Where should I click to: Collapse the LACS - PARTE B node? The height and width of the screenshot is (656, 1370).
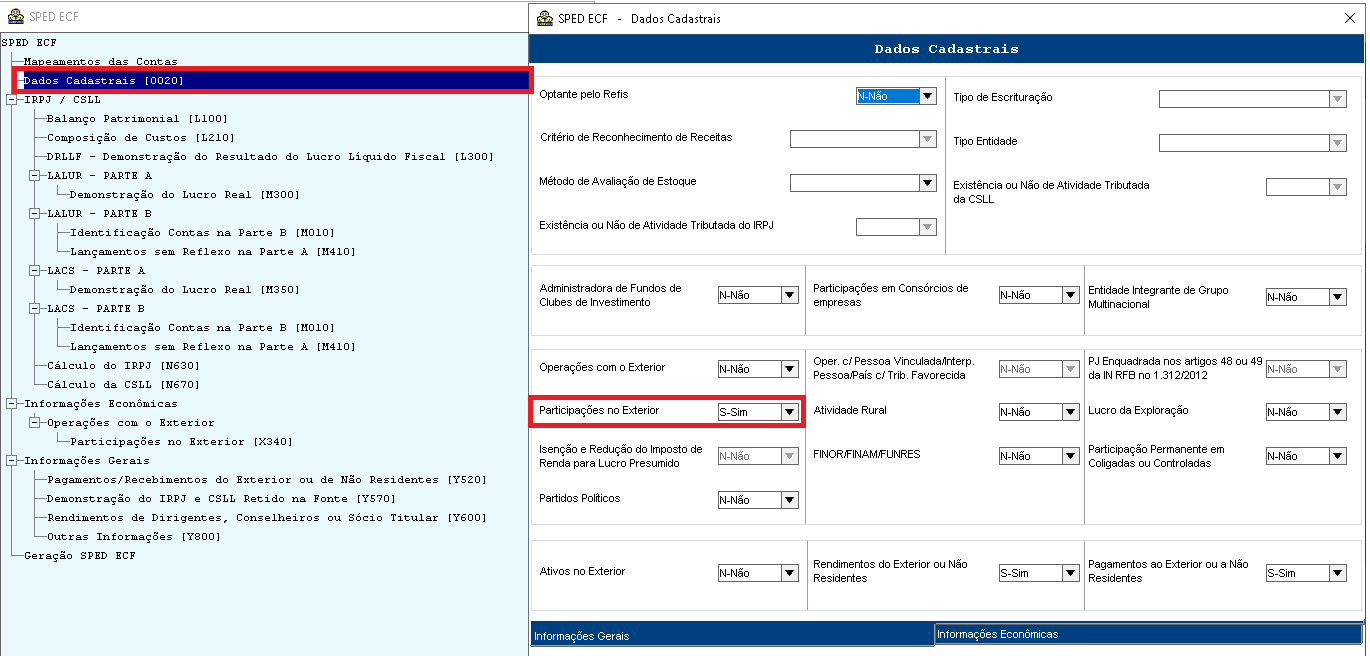click(34, 308)
